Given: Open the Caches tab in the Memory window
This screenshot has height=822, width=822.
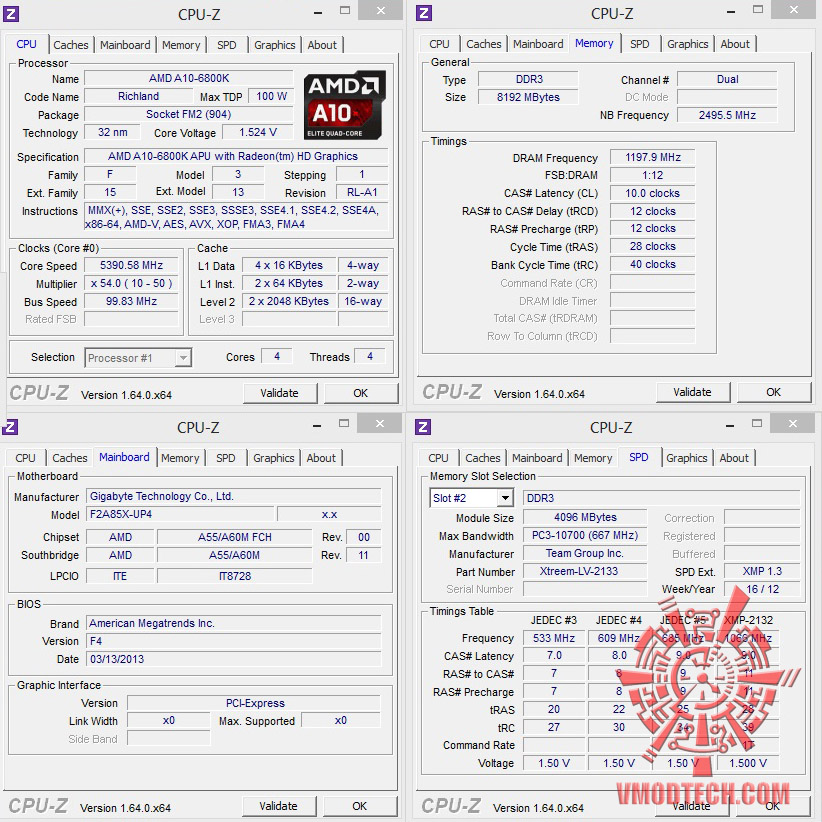Looking at the screenshot, I should click(484, 44).
